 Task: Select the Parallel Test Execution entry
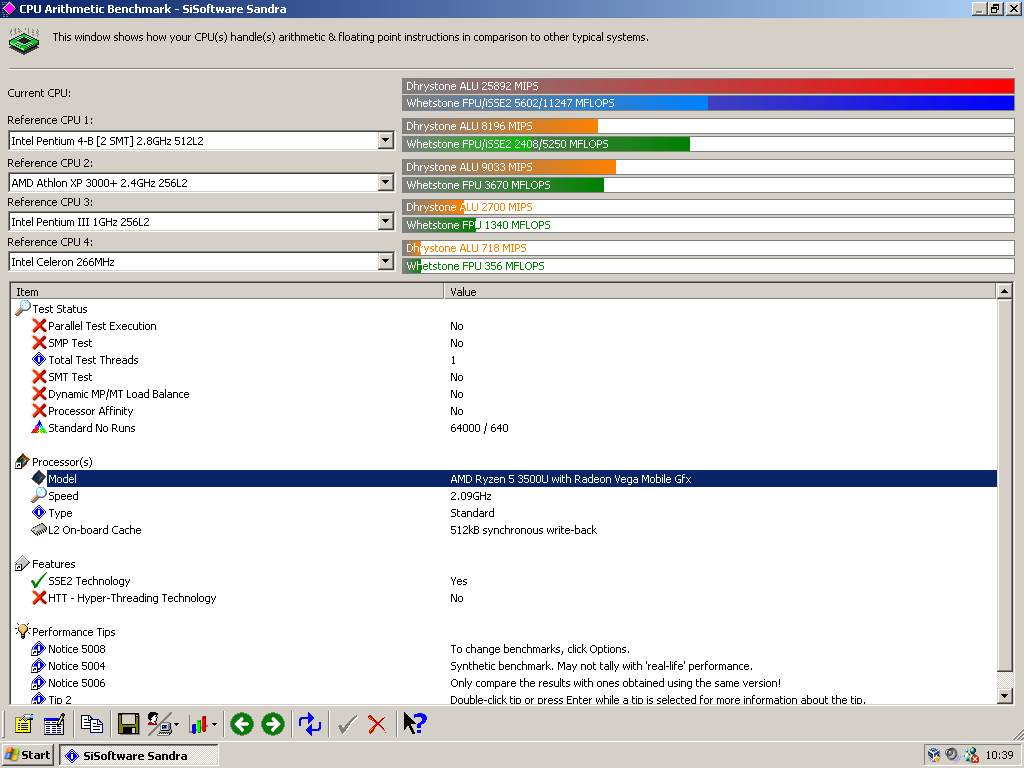pos(101,325)
